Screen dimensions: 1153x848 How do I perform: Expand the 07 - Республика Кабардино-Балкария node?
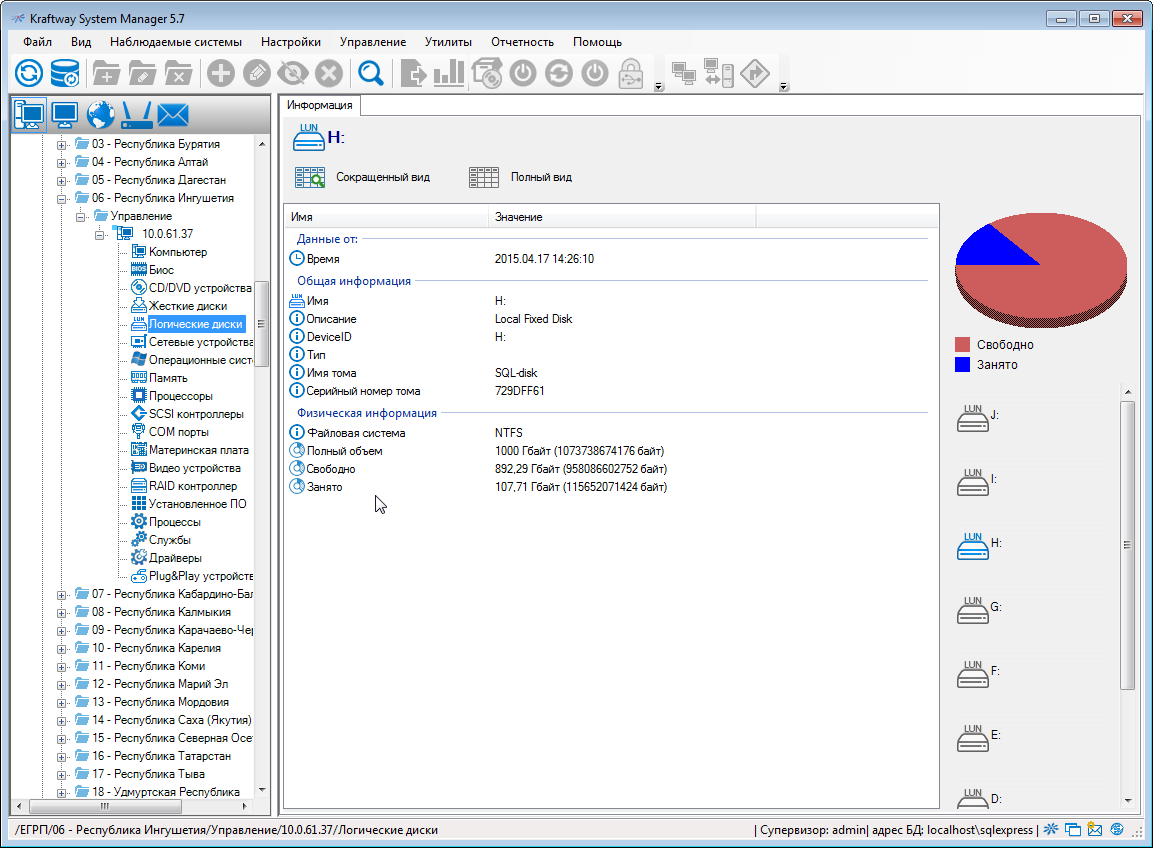pyautogui.click(x=62, y=593)
